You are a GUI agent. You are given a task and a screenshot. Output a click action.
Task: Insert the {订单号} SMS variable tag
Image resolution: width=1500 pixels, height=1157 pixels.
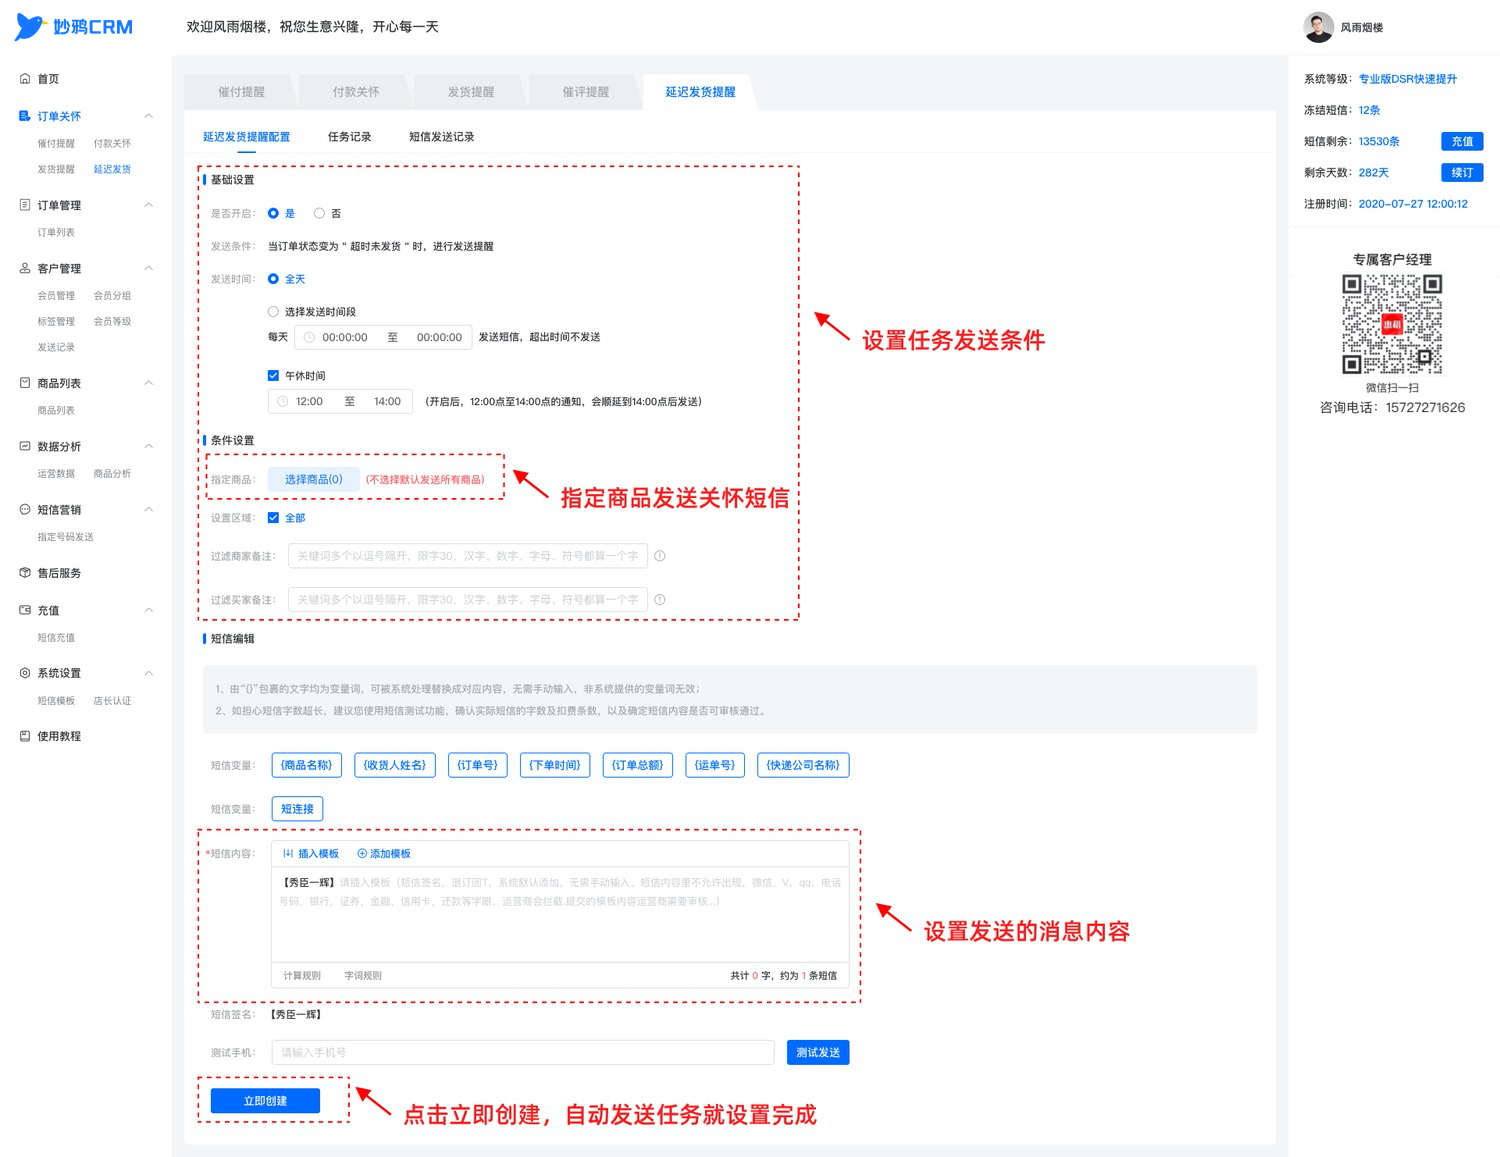[x=477, y=765]
